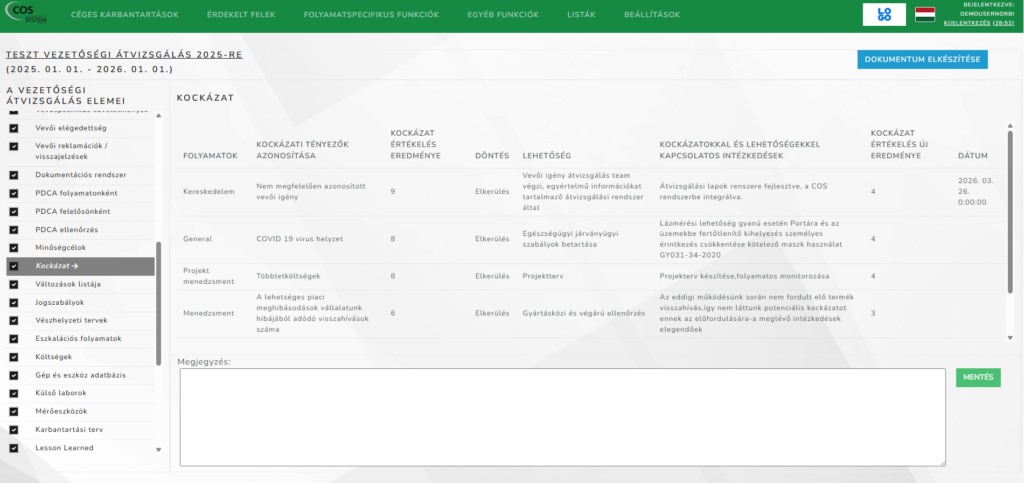Click the risk table vertical scrollbar
This screenshot has height=483, width=1024.
pos(1010,200)
